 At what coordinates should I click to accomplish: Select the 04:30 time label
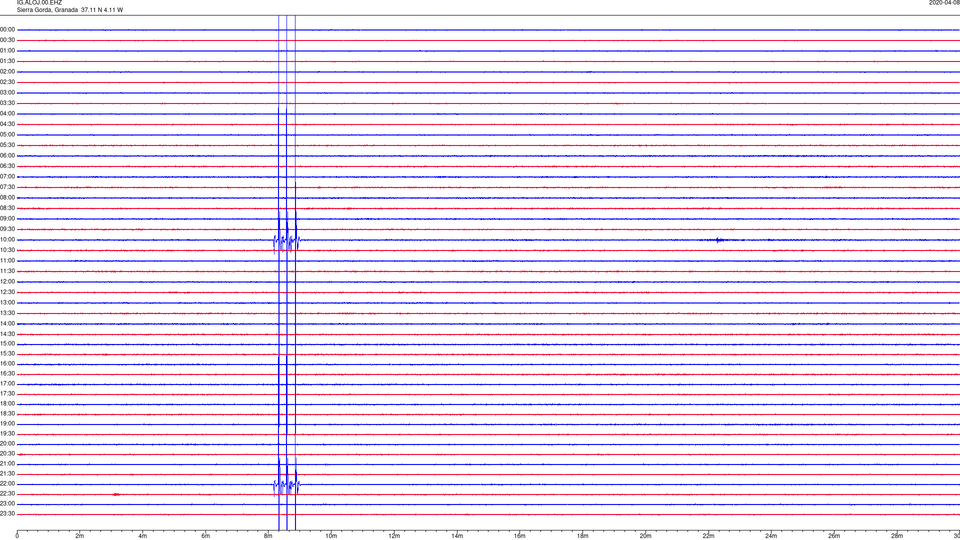tap(7, 124)
